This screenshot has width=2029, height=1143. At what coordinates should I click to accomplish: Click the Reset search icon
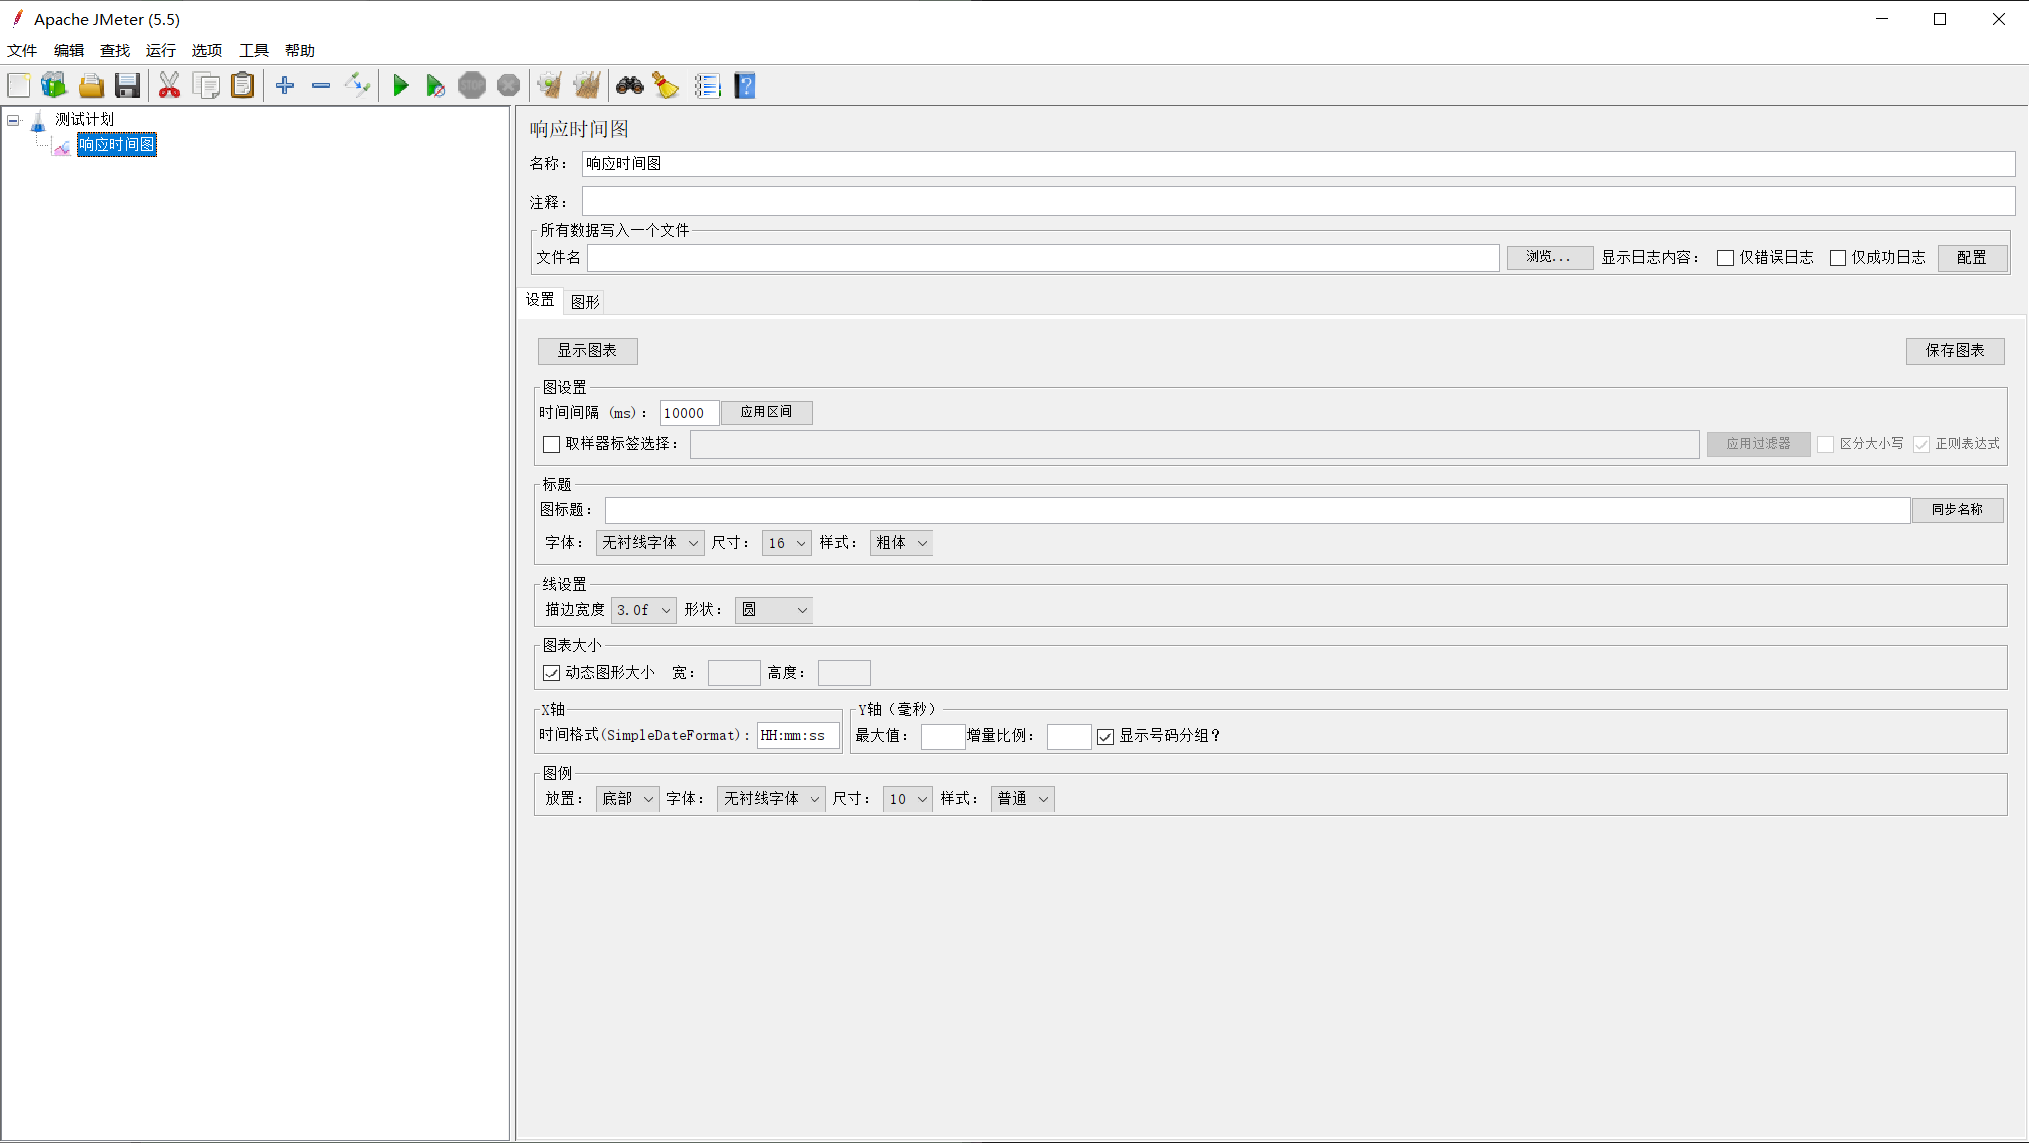666,86
